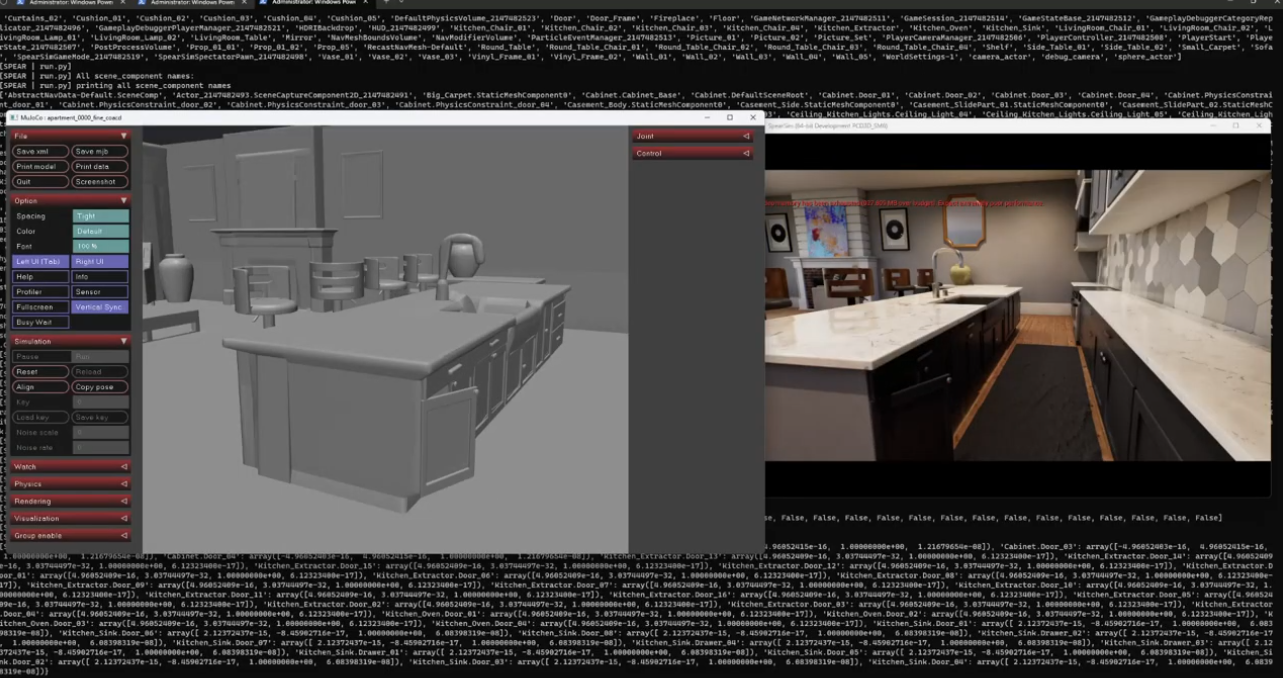The height and width of the screenshot is (678, 1283).
Task: Click the Print data button
Action: [x=100, y=166]
